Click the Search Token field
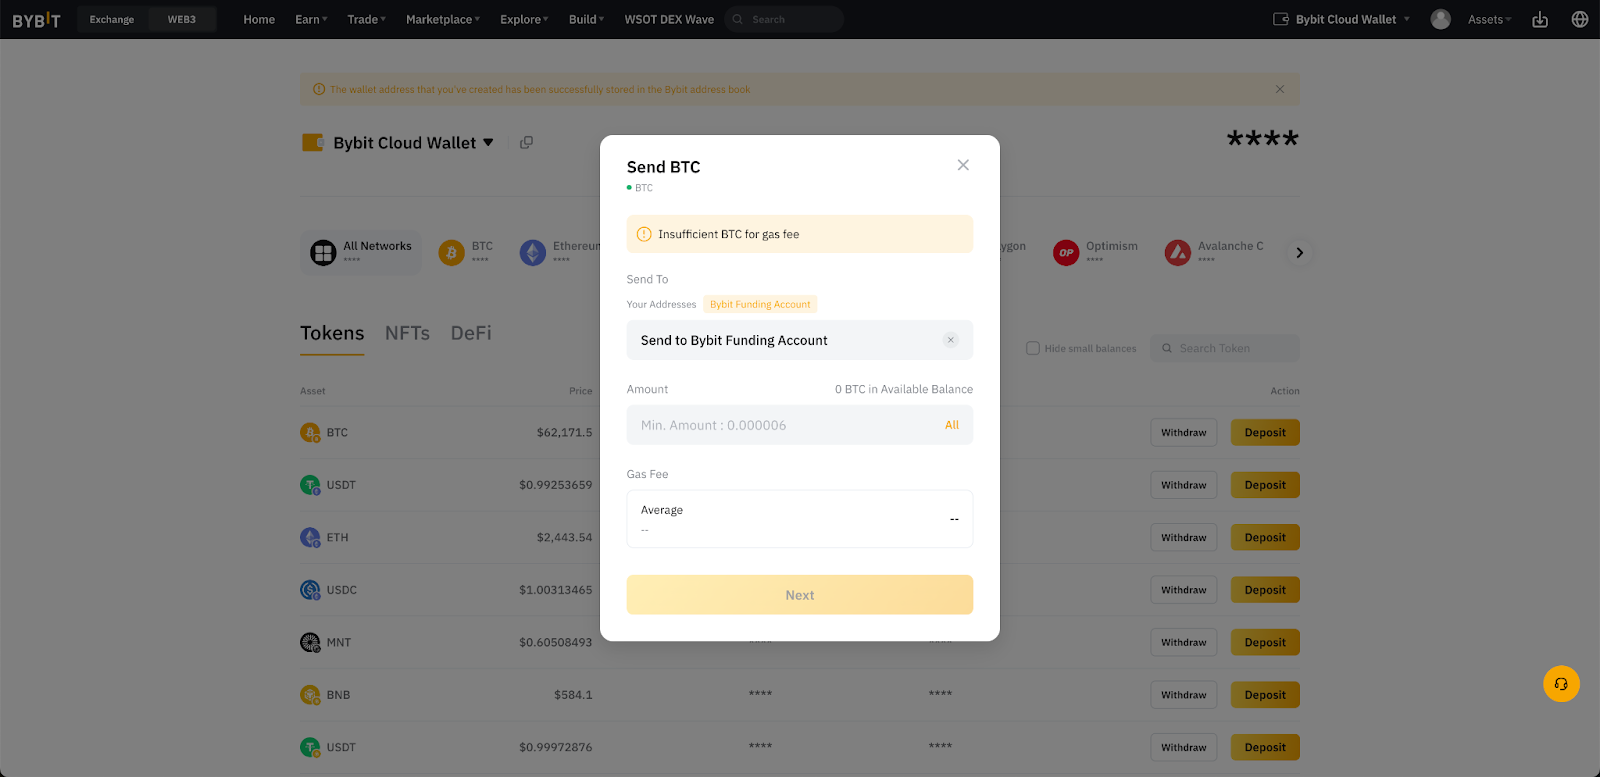The image size is (1600, 777). (1225, 348)
